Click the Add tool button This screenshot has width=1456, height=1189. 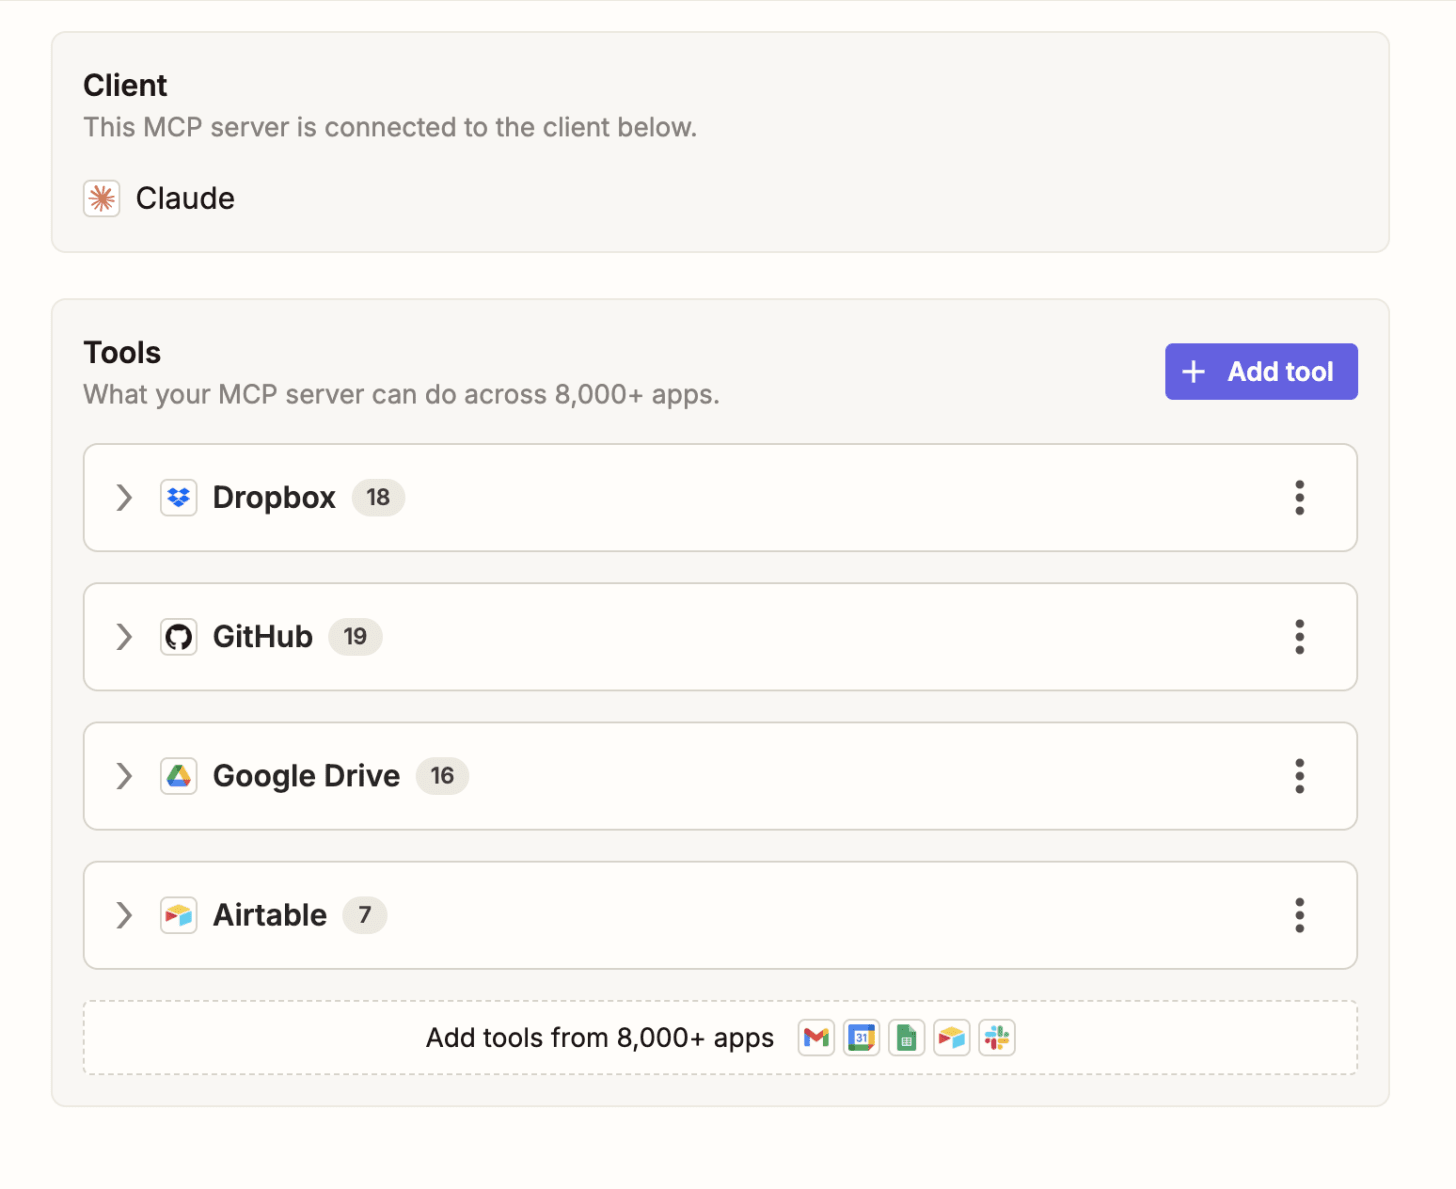coord(1261,371)
